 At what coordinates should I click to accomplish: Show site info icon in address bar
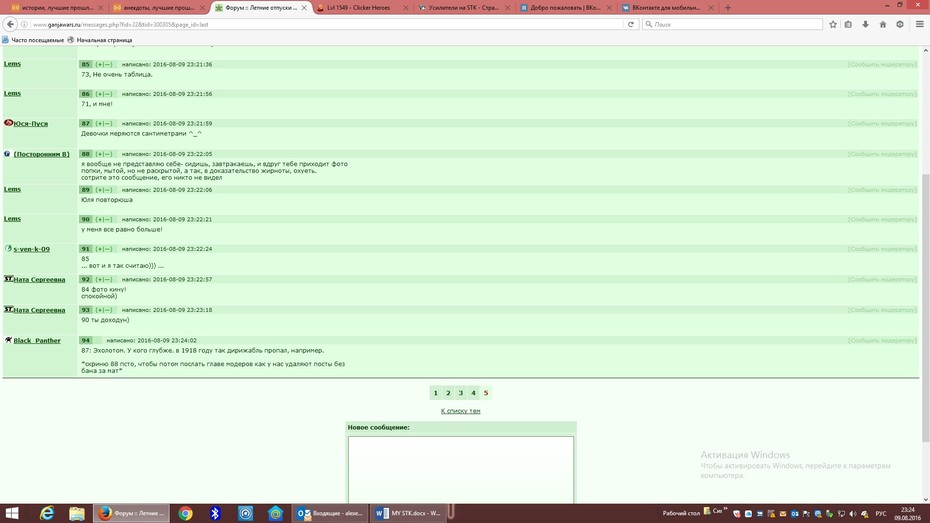[x=24, y=24]
